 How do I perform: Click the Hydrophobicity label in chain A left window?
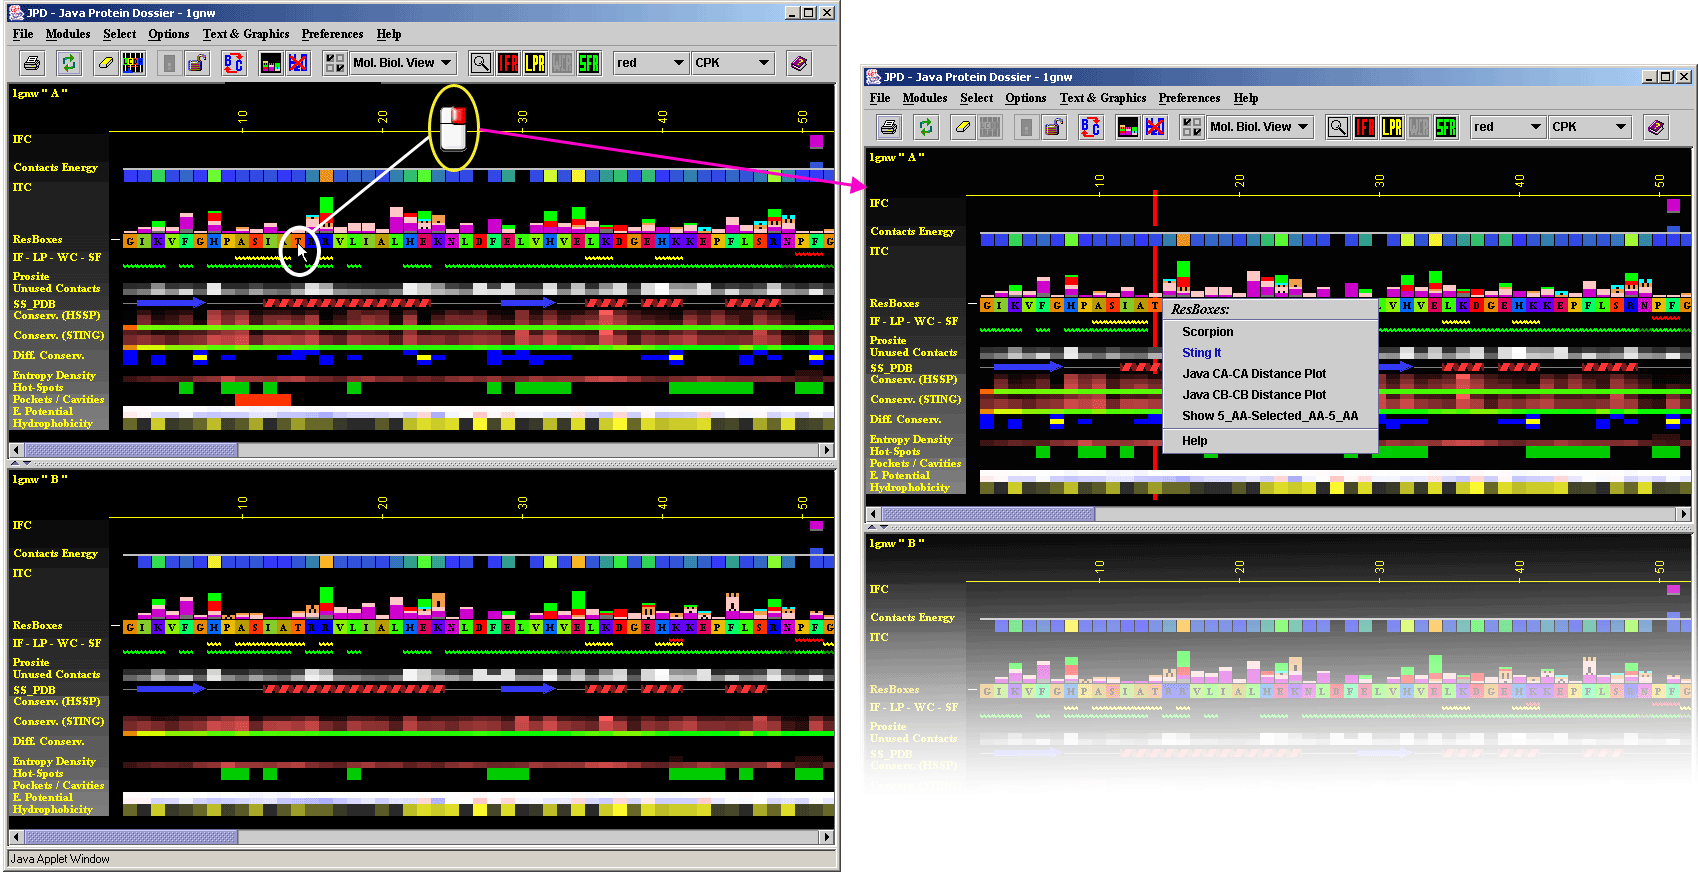pyautogui.click(x=53, y=424)
